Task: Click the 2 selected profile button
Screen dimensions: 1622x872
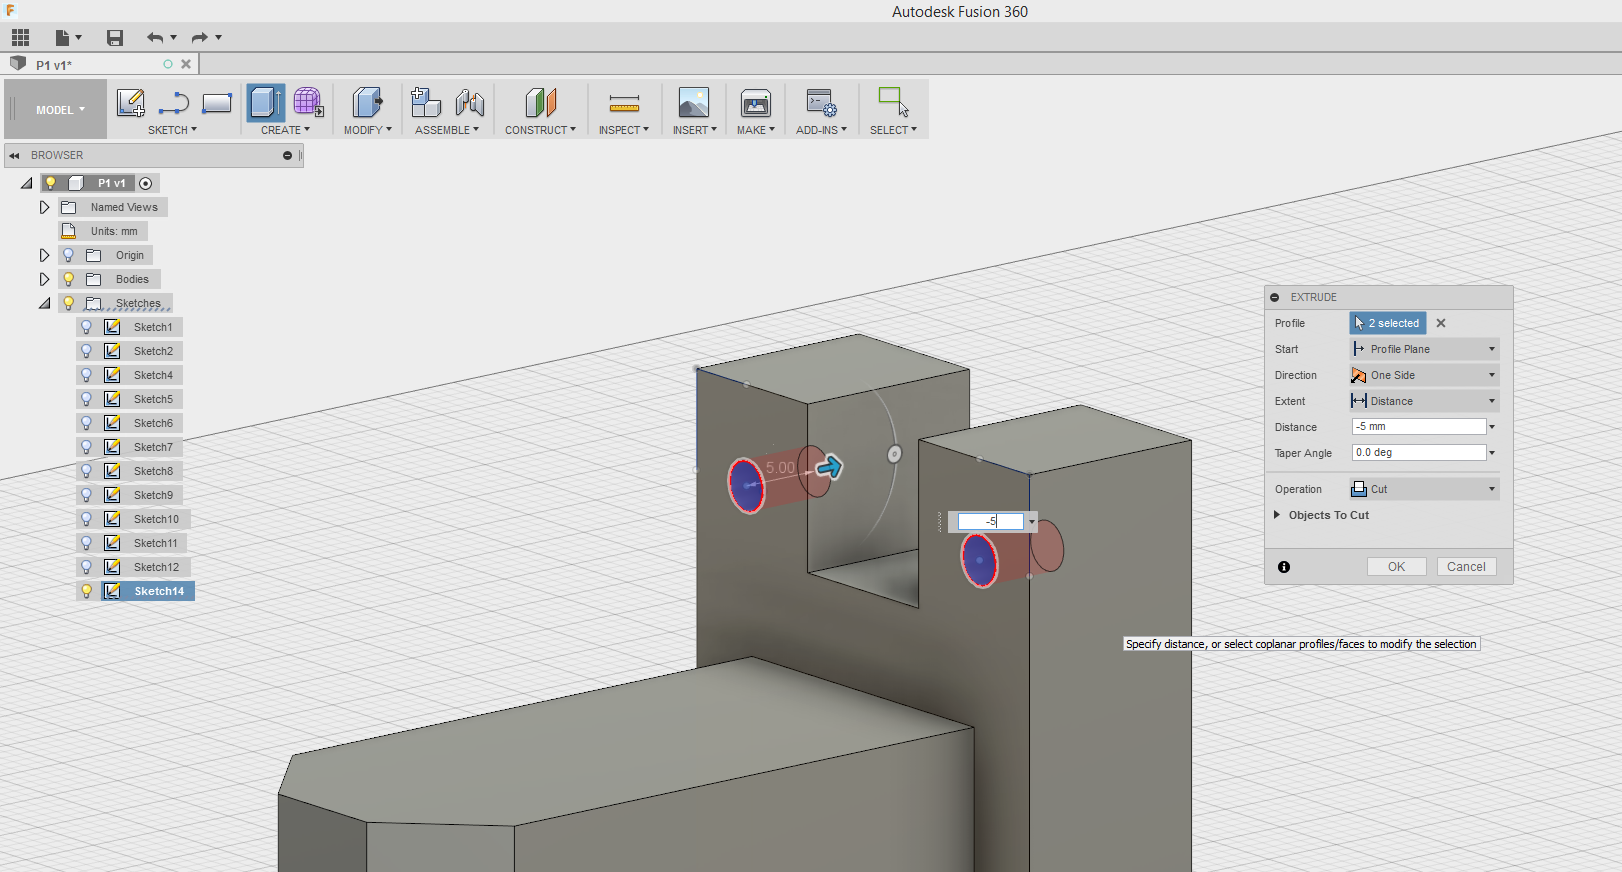Action: [x=1388, y=323]
